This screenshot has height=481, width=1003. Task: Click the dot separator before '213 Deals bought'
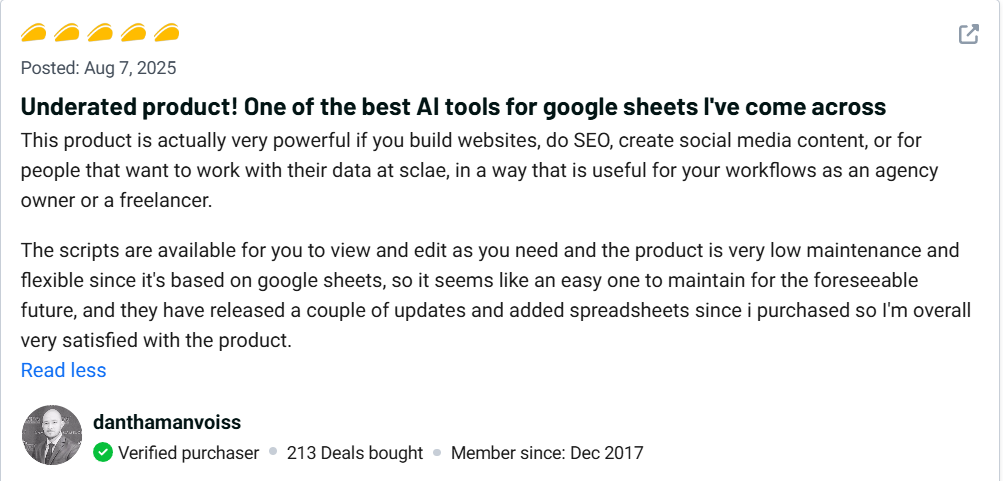click(272, 453)
